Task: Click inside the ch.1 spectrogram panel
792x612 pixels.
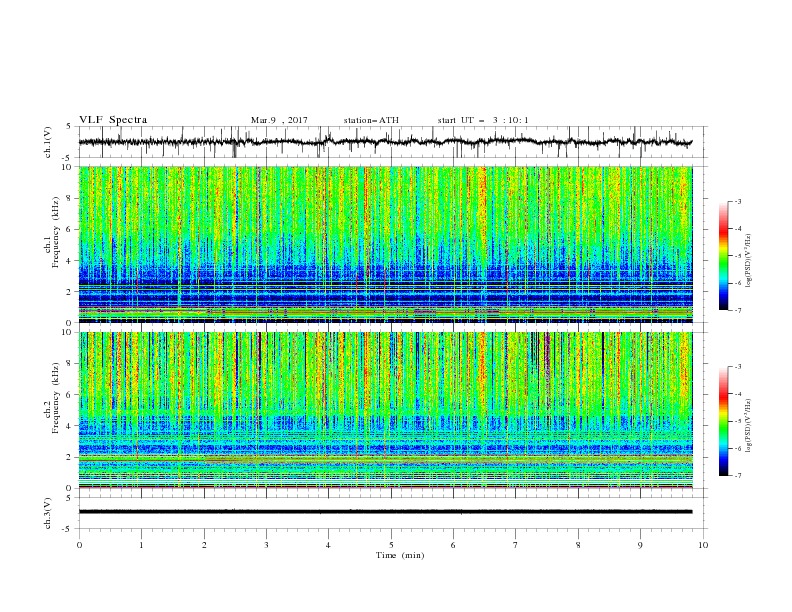Action: [385, 244]
